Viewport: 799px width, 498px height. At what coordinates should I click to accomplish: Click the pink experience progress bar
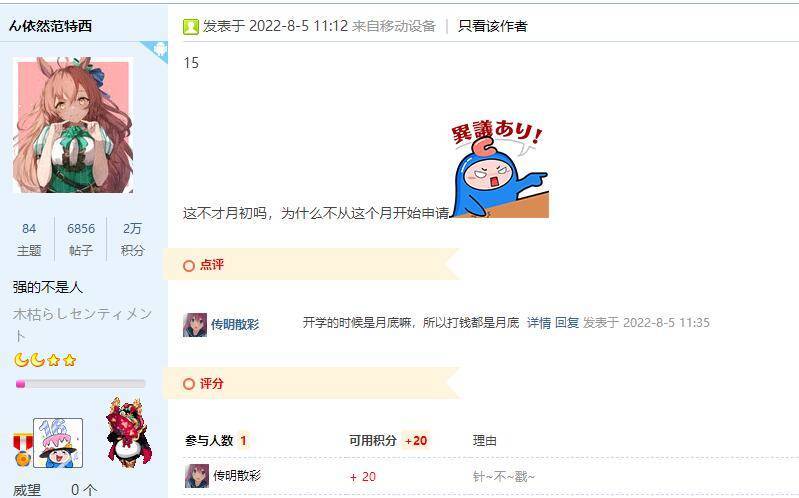81,384
